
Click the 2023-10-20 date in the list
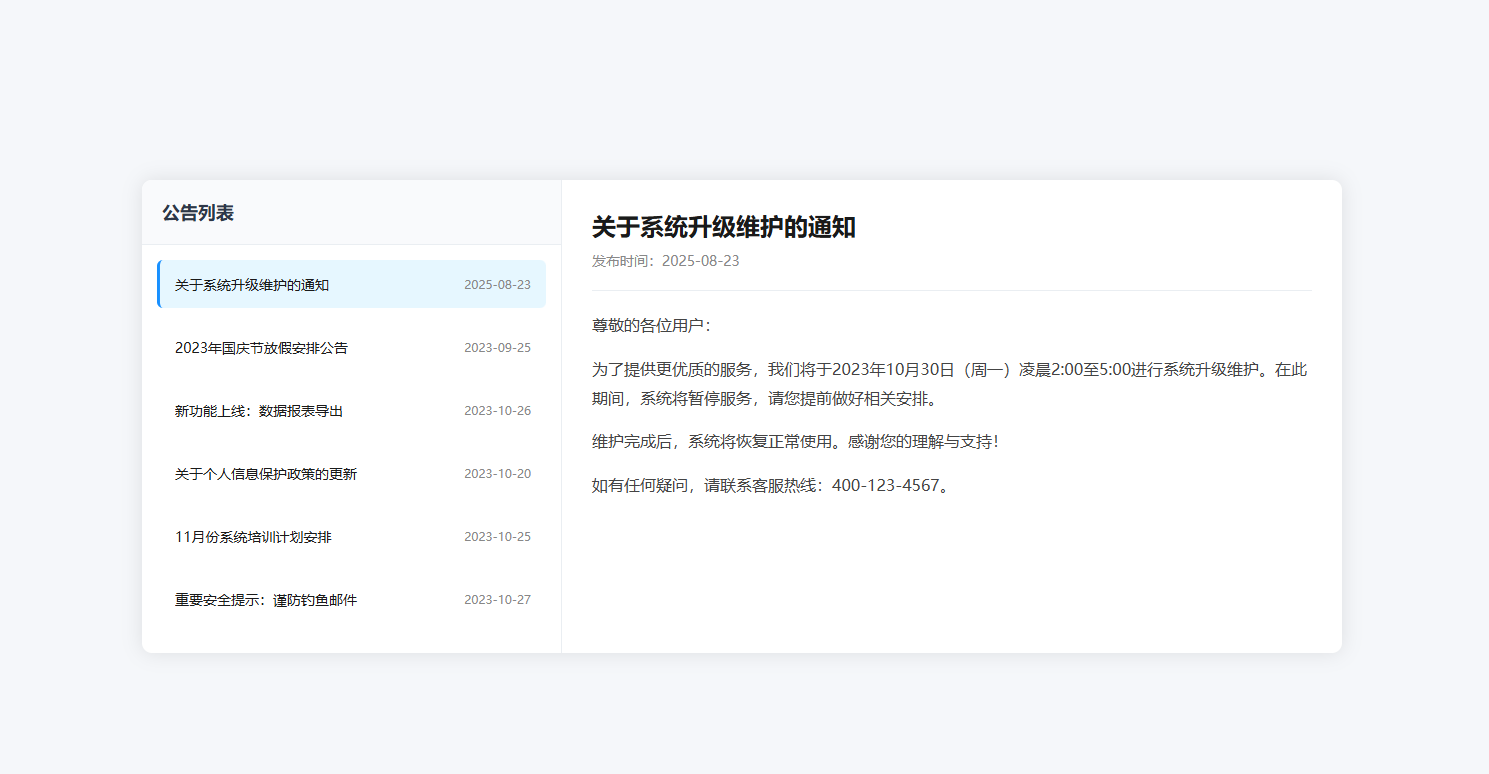497,474
